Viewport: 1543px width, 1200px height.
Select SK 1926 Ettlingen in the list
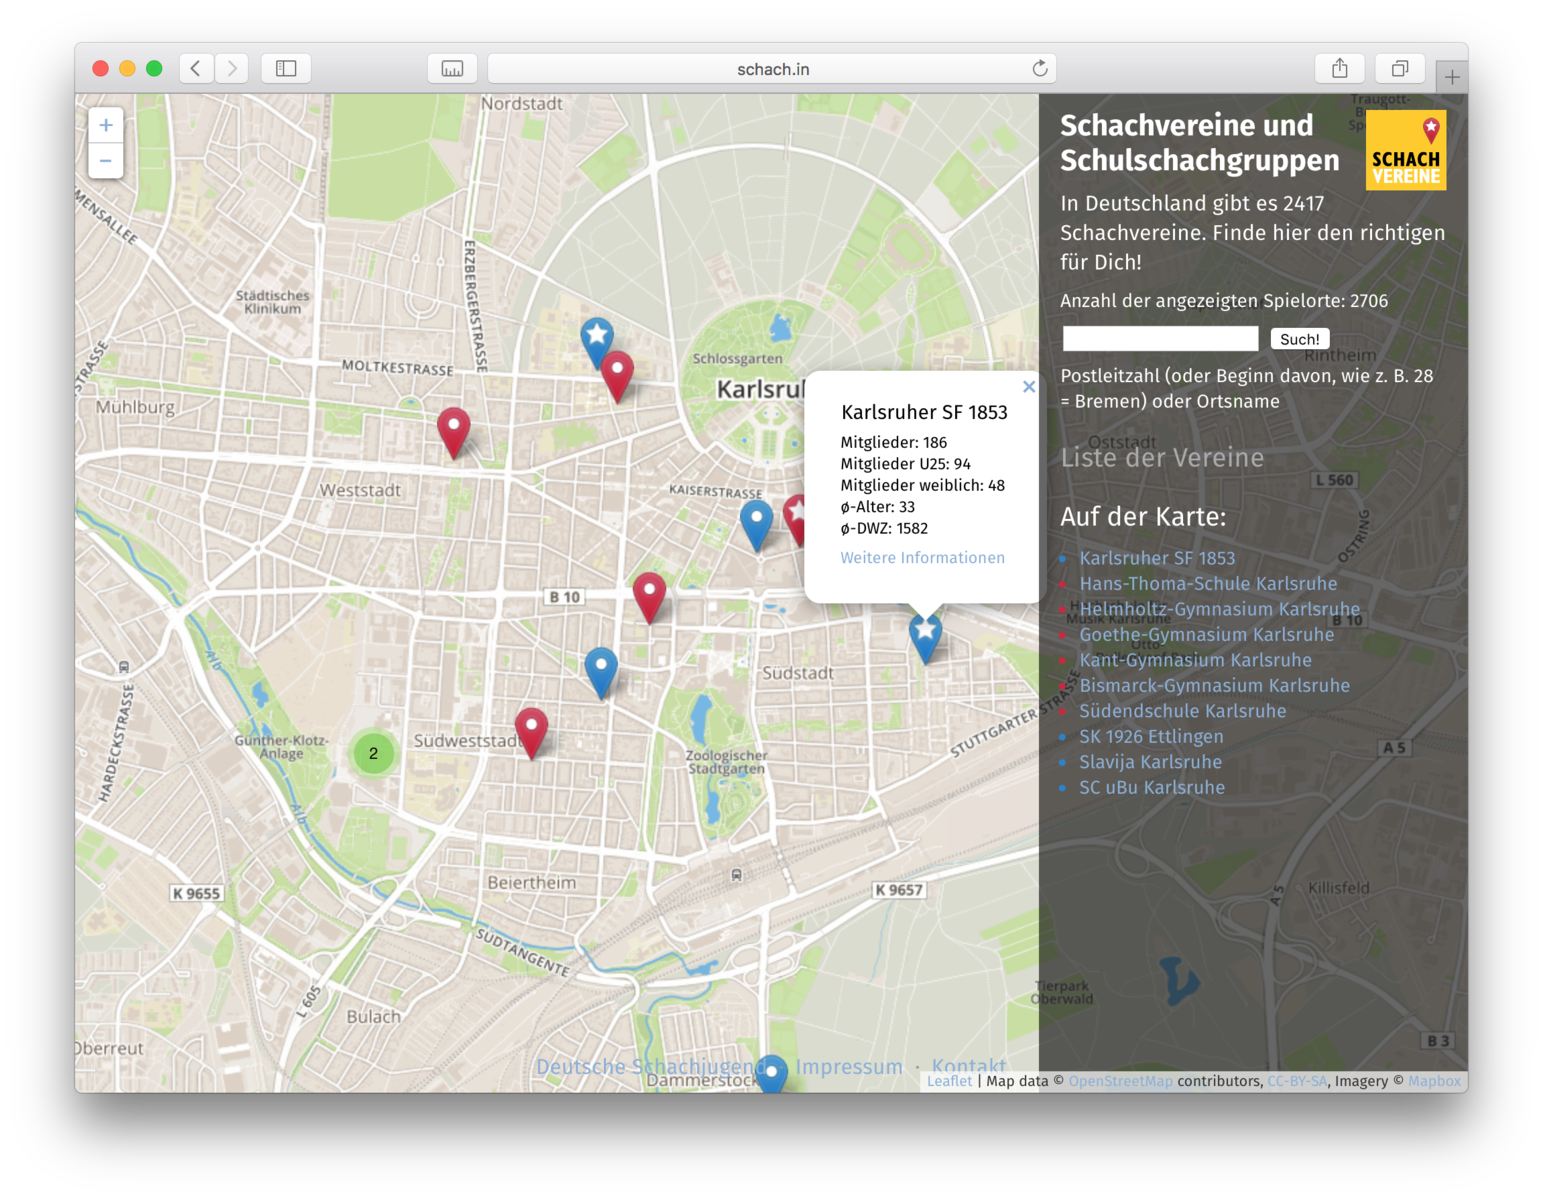(x=1150, y=737)
